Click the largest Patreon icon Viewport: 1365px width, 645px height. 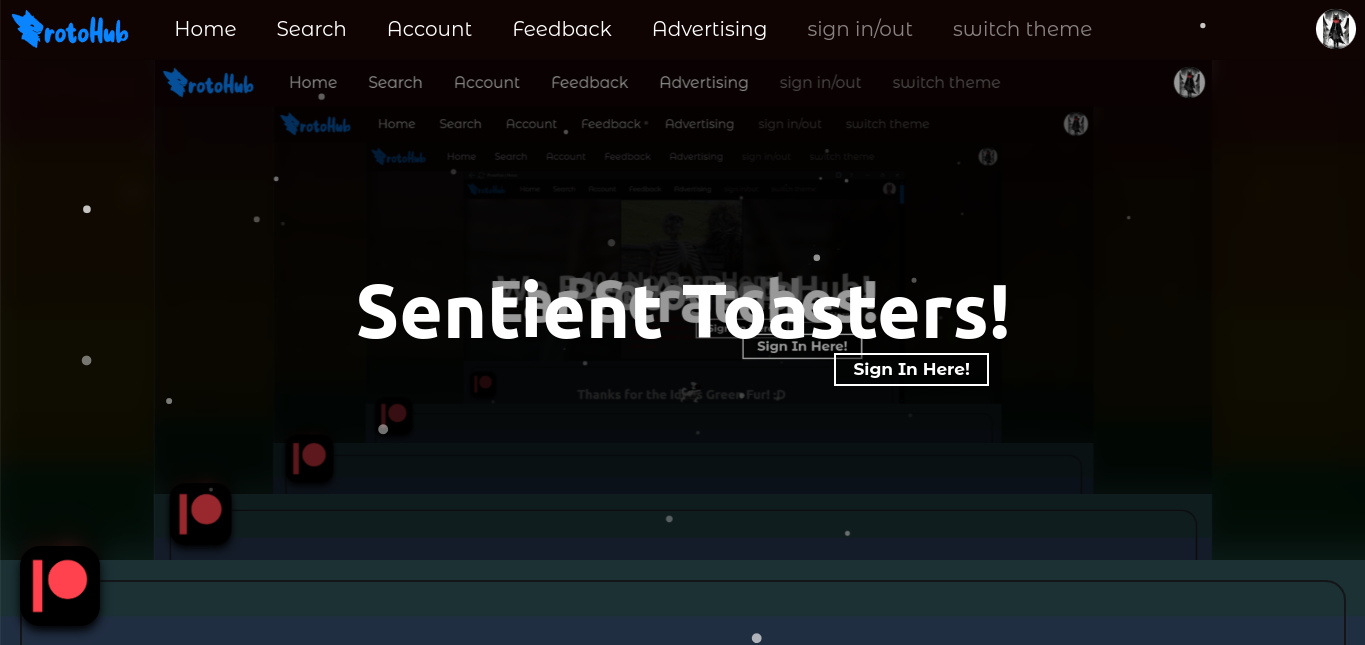60,586
